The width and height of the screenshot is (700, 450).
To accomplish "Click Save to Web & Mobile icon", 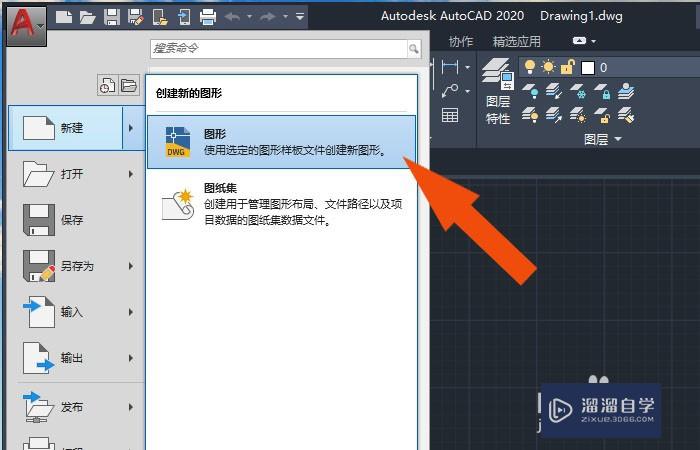I will [x=184, y=17].
